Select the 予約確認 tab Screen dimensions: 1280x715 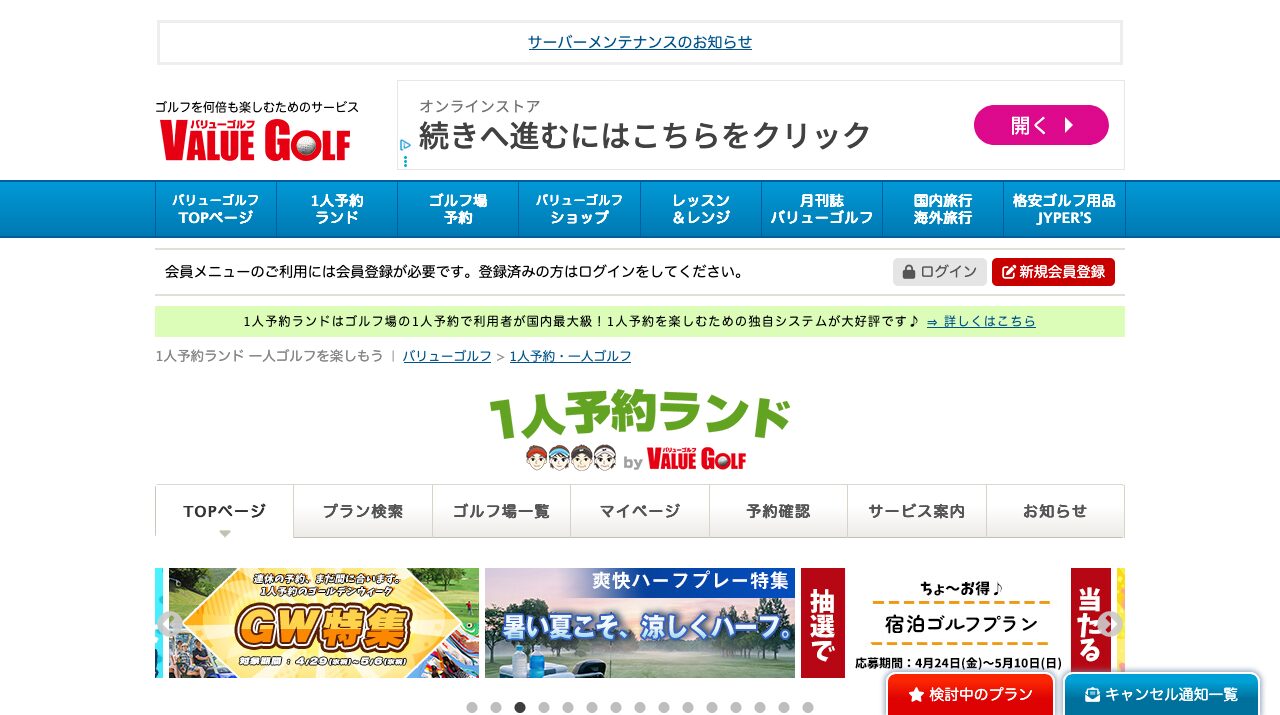778,511
